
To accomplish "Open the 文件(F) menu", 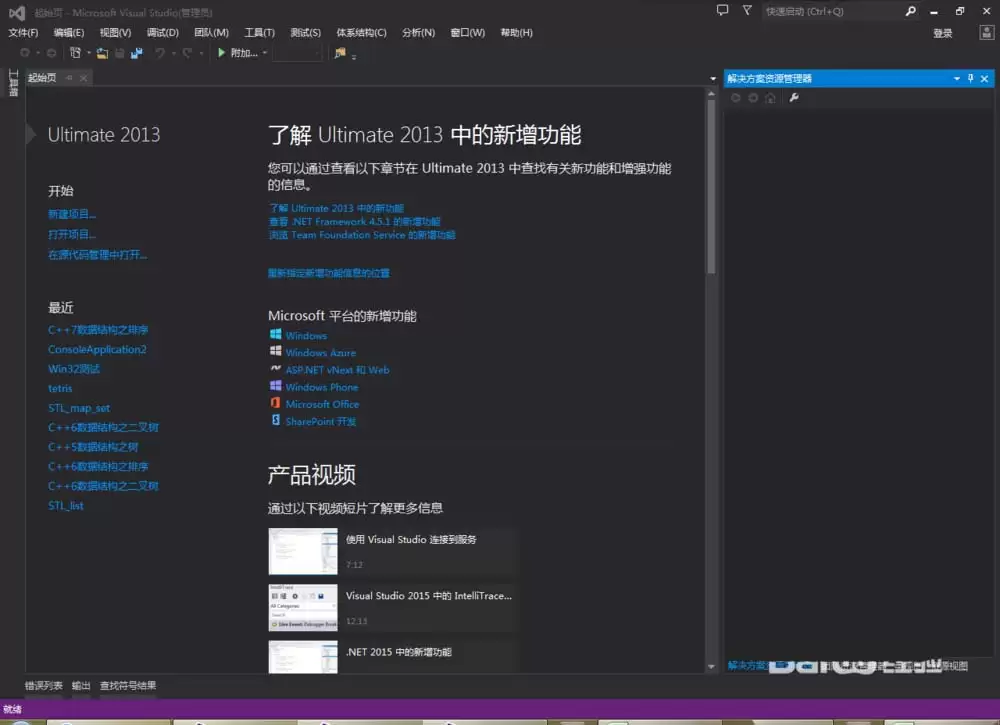I will [x=22, y=32].
